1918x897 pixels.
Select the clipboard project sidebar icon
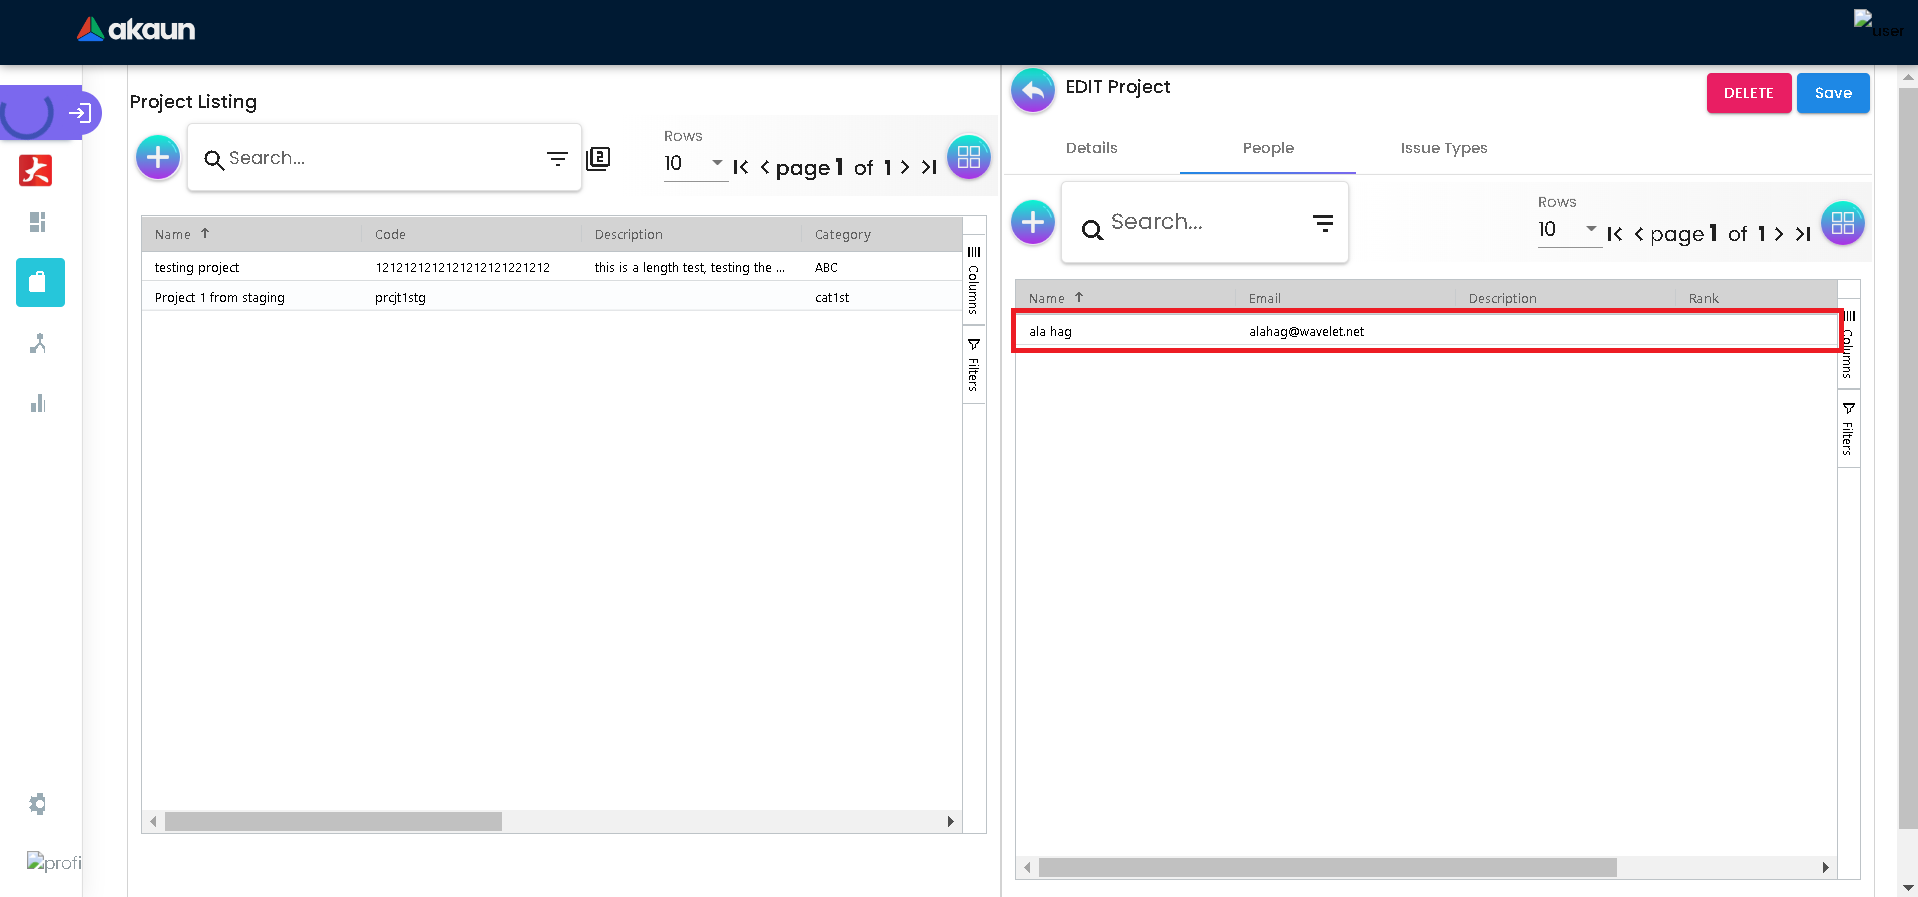(x=40, y=282)
